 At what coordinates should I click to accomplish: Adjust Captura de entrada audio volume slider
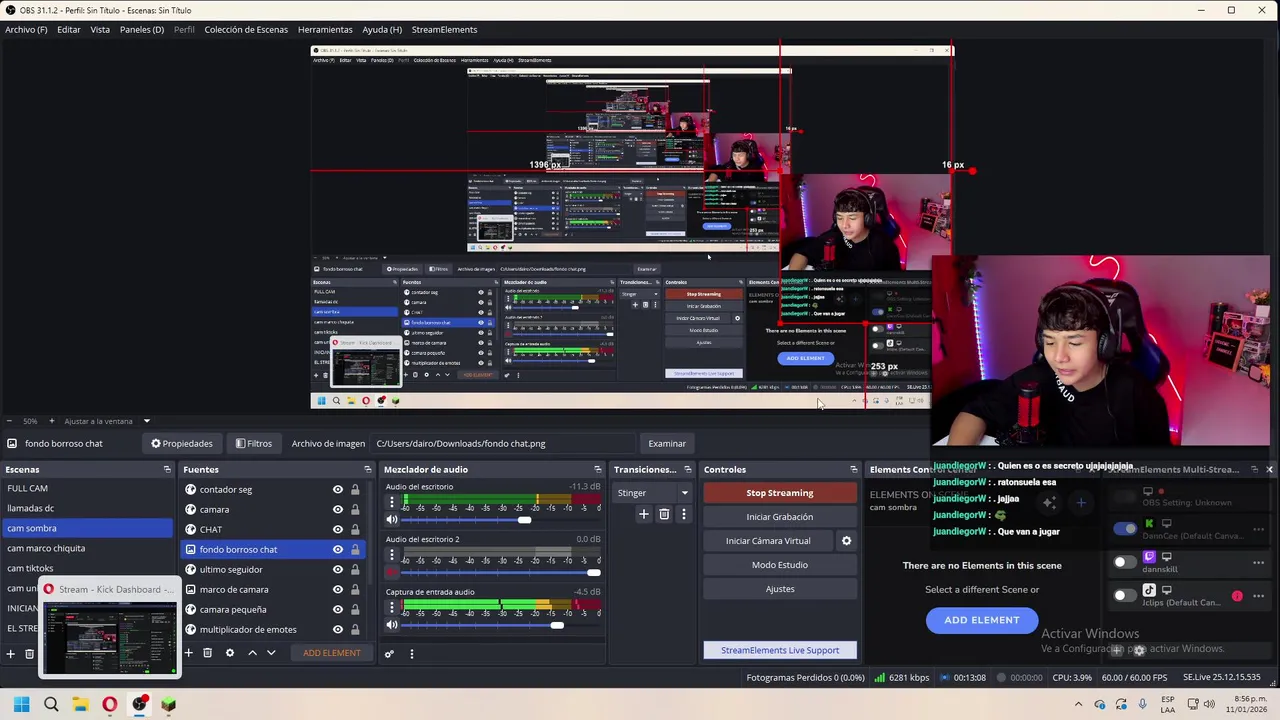(x=557, y=625)
